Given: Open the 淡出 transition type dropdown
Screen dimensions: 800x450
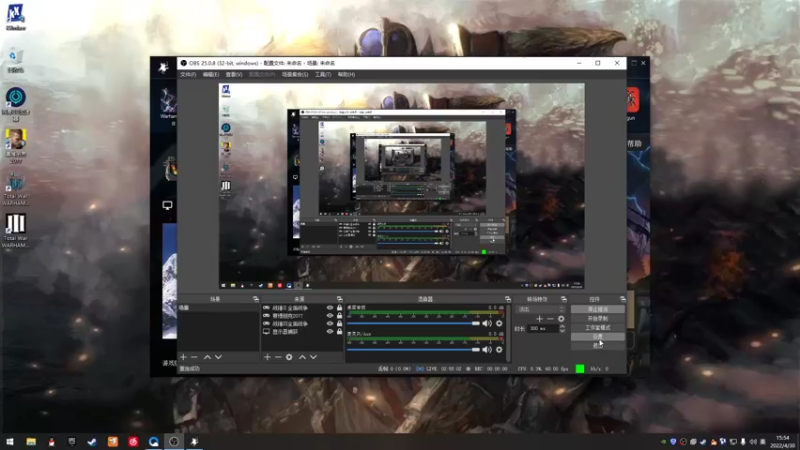Looking at the screenshot, I should click(x=541, y=309).
